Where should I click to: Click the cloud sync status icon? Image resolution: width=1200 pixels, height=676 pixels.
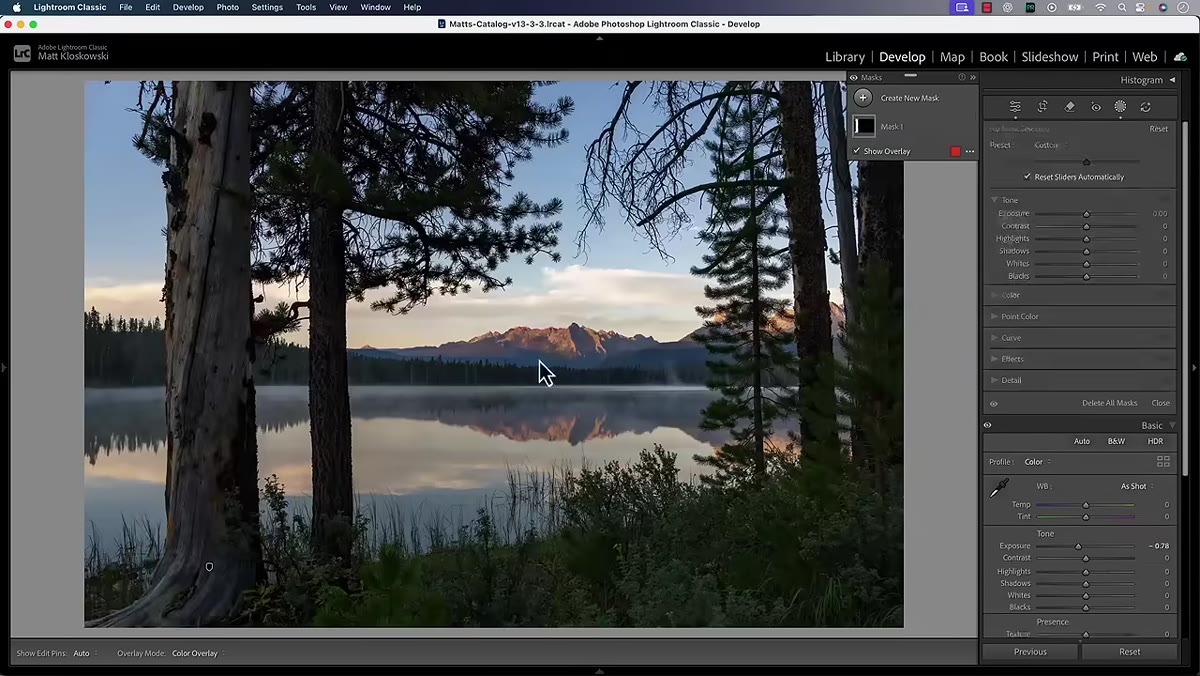pos(1180,57)
